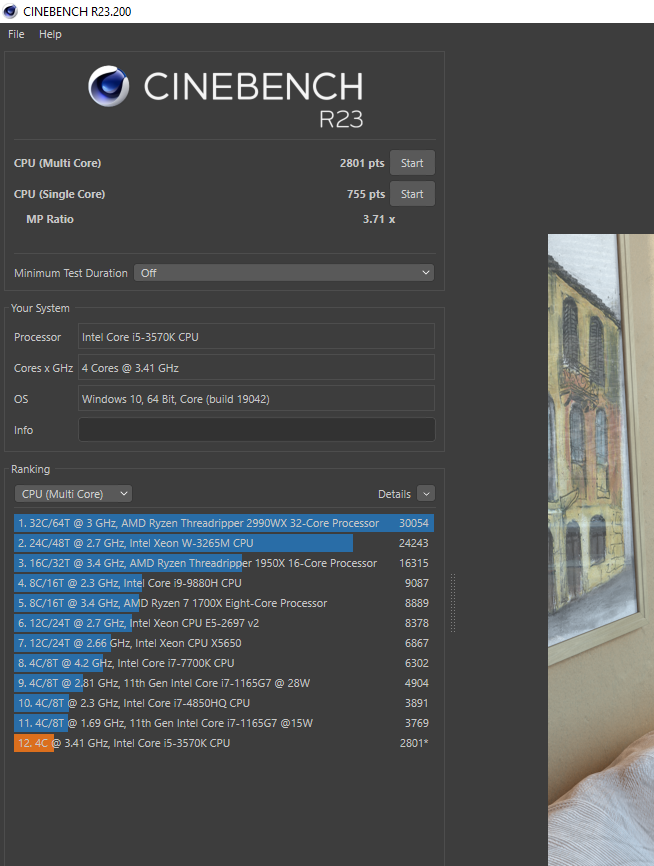Select the orange i5-3570K ranking row
The width and height of the screenshot is (654, 866).
224,743
